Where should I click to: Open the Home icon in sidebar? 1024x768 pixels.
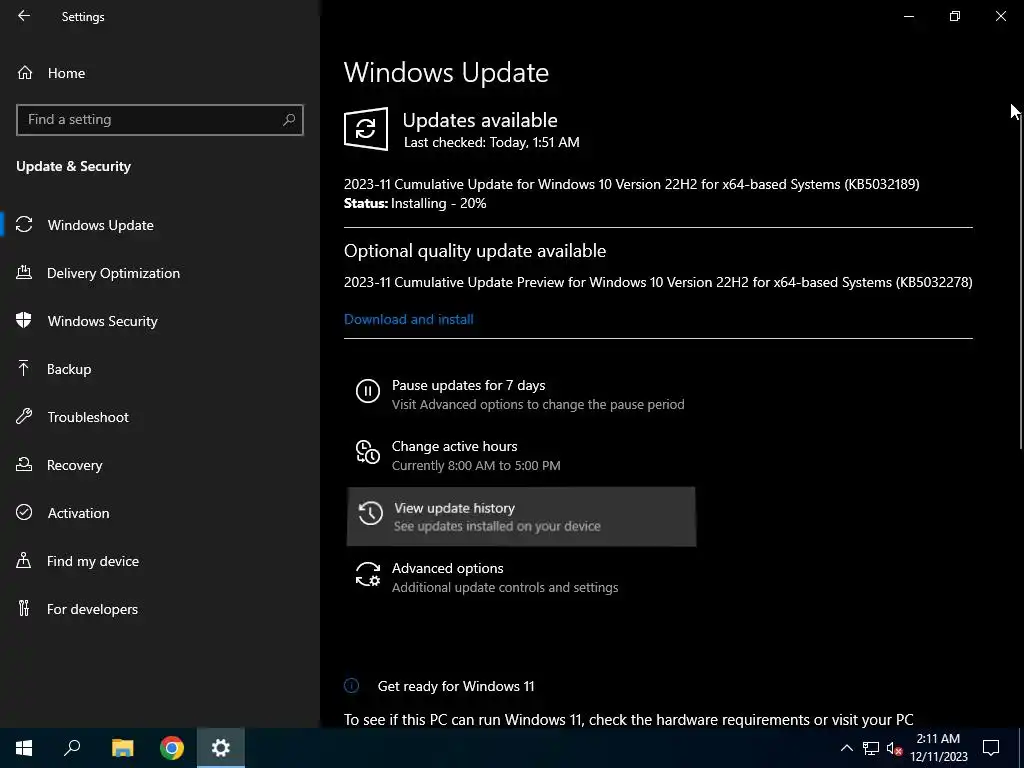pos(25,72)
